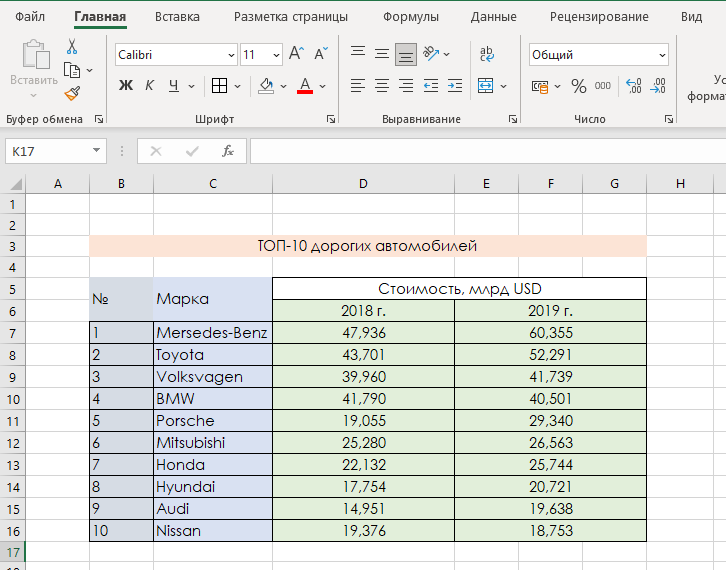Click the accounting currency format icon
This screenshot has width=726, height=570.
click(540, 86)
